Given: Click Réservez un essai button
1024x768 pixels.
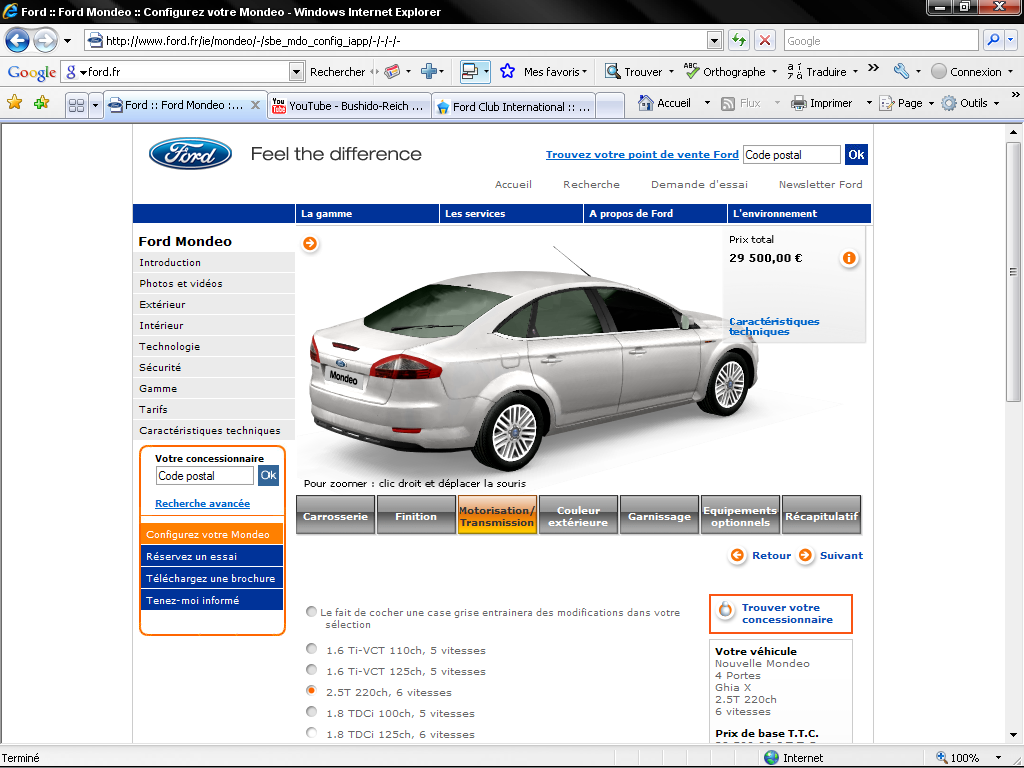Looking at the screenshot, I should click(212, 556).
